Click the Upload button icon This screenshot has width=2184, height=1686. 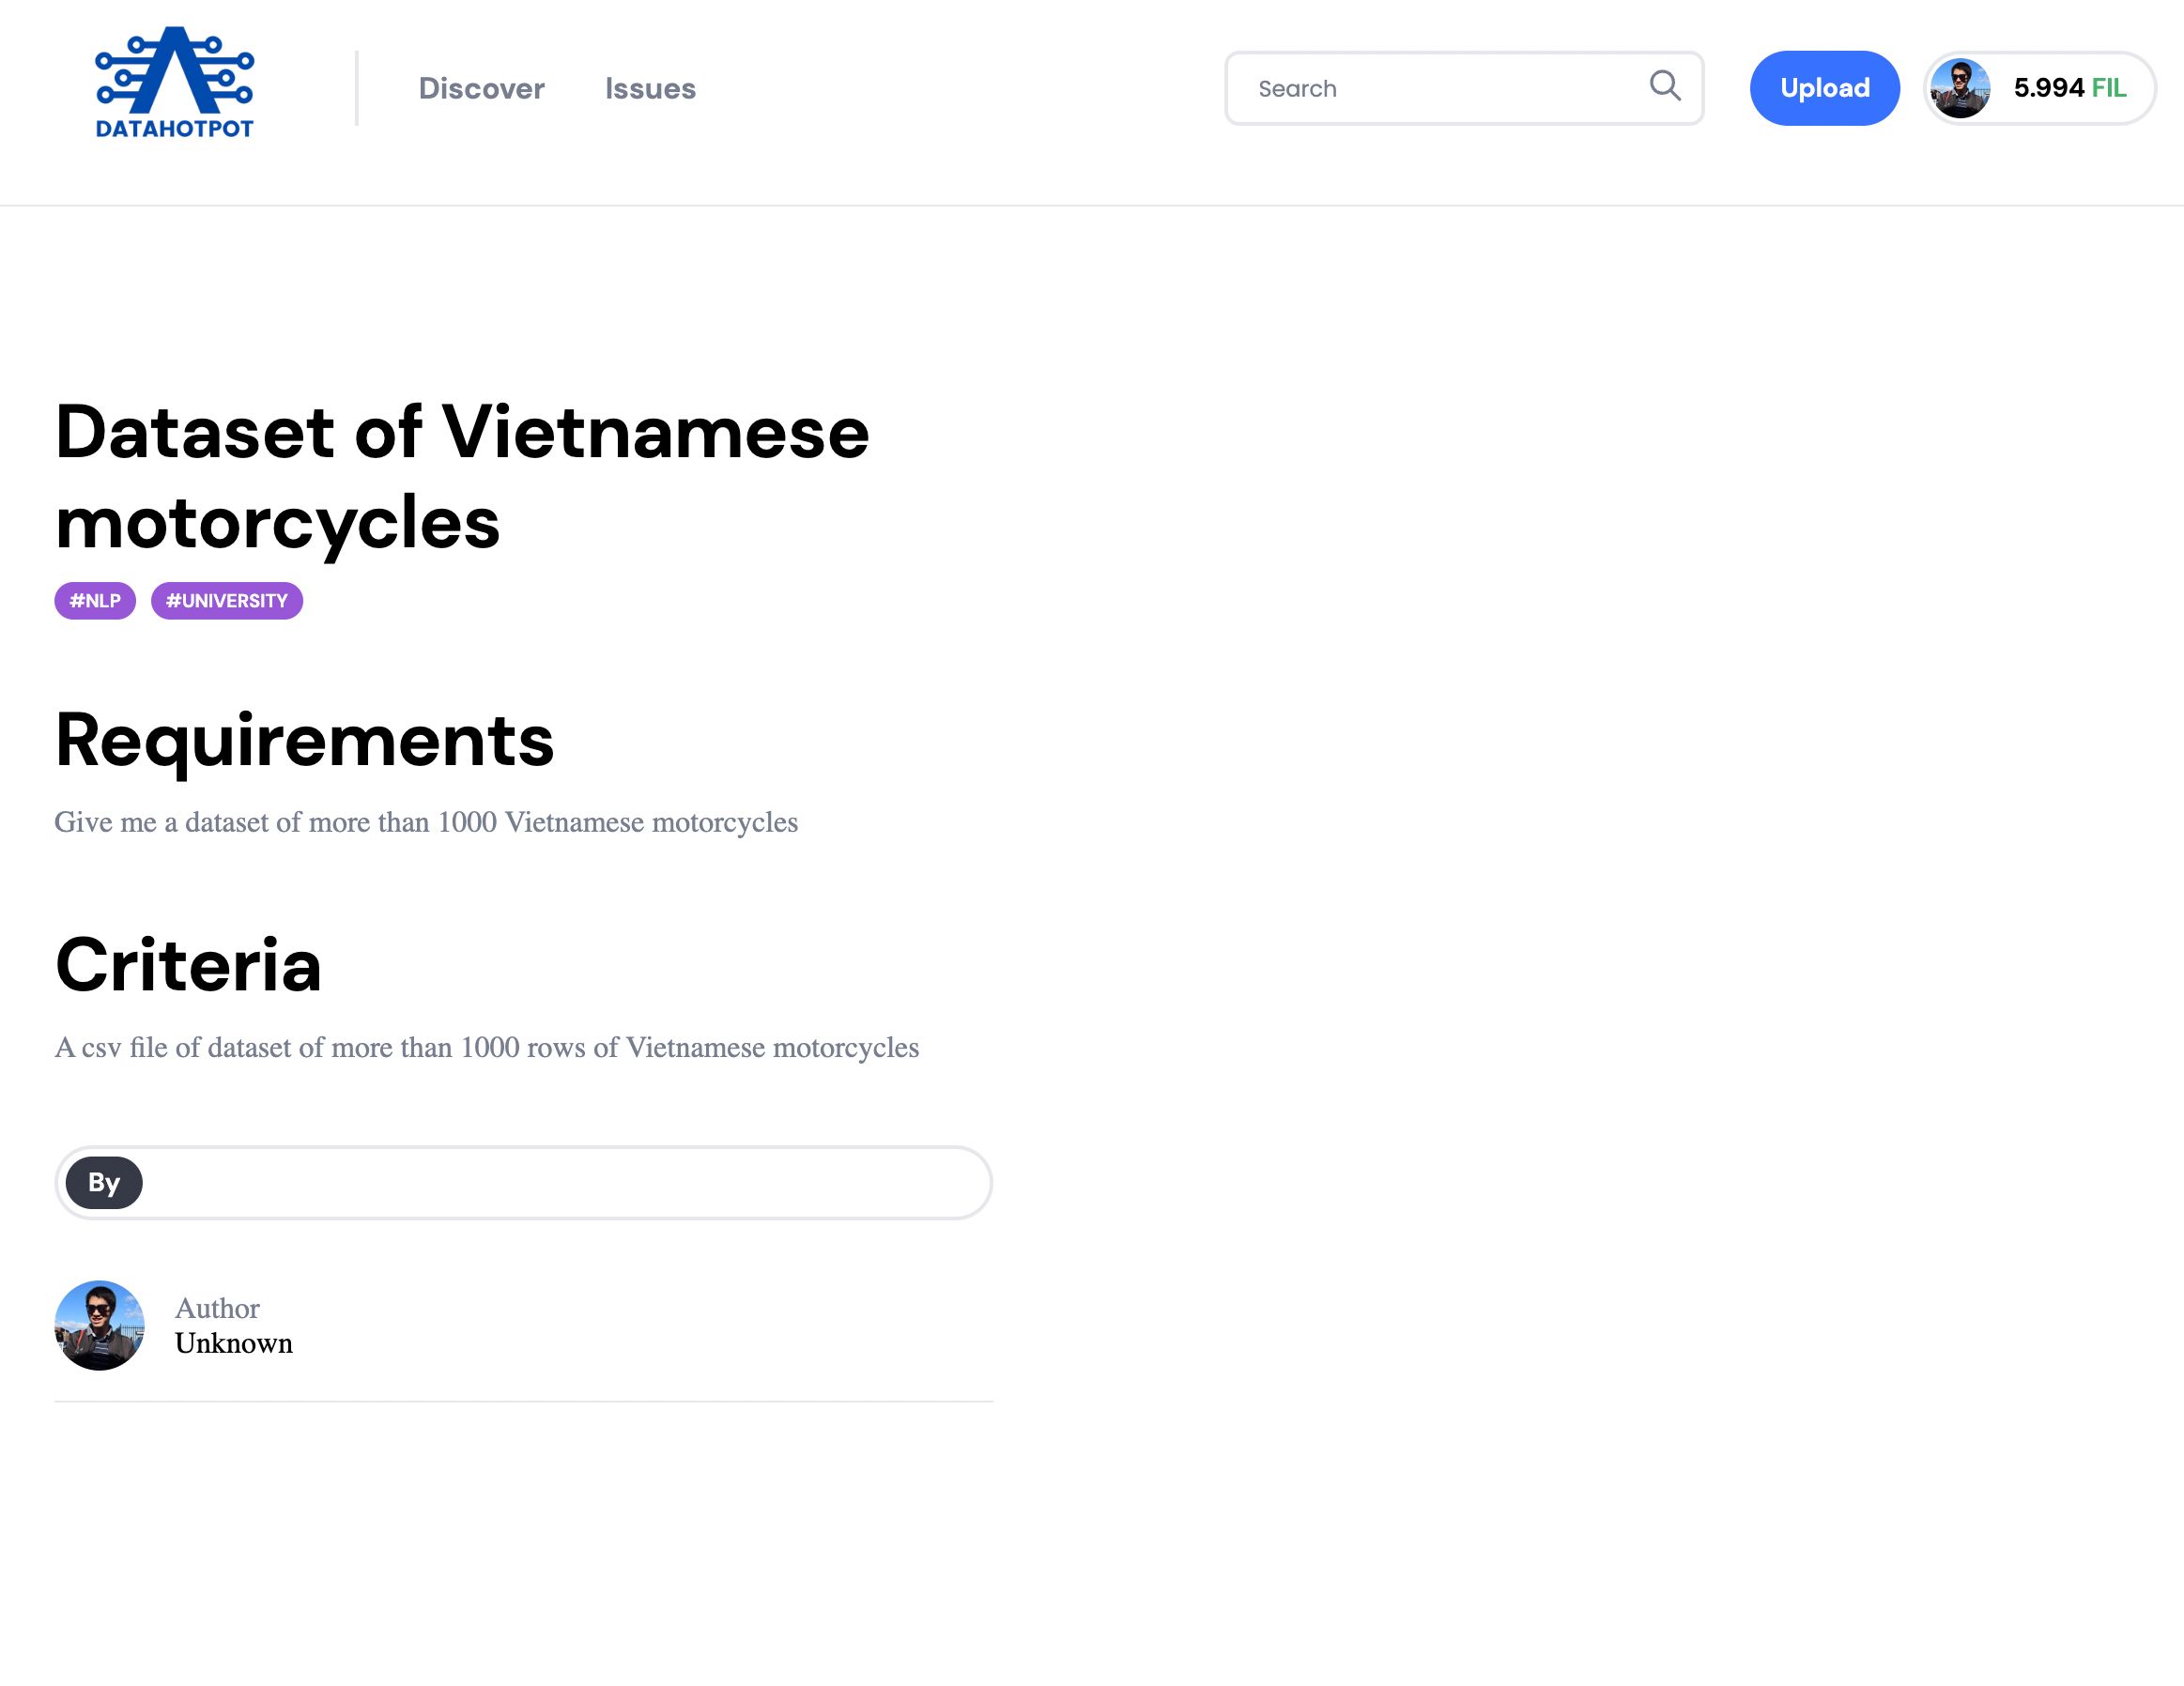1824,88
